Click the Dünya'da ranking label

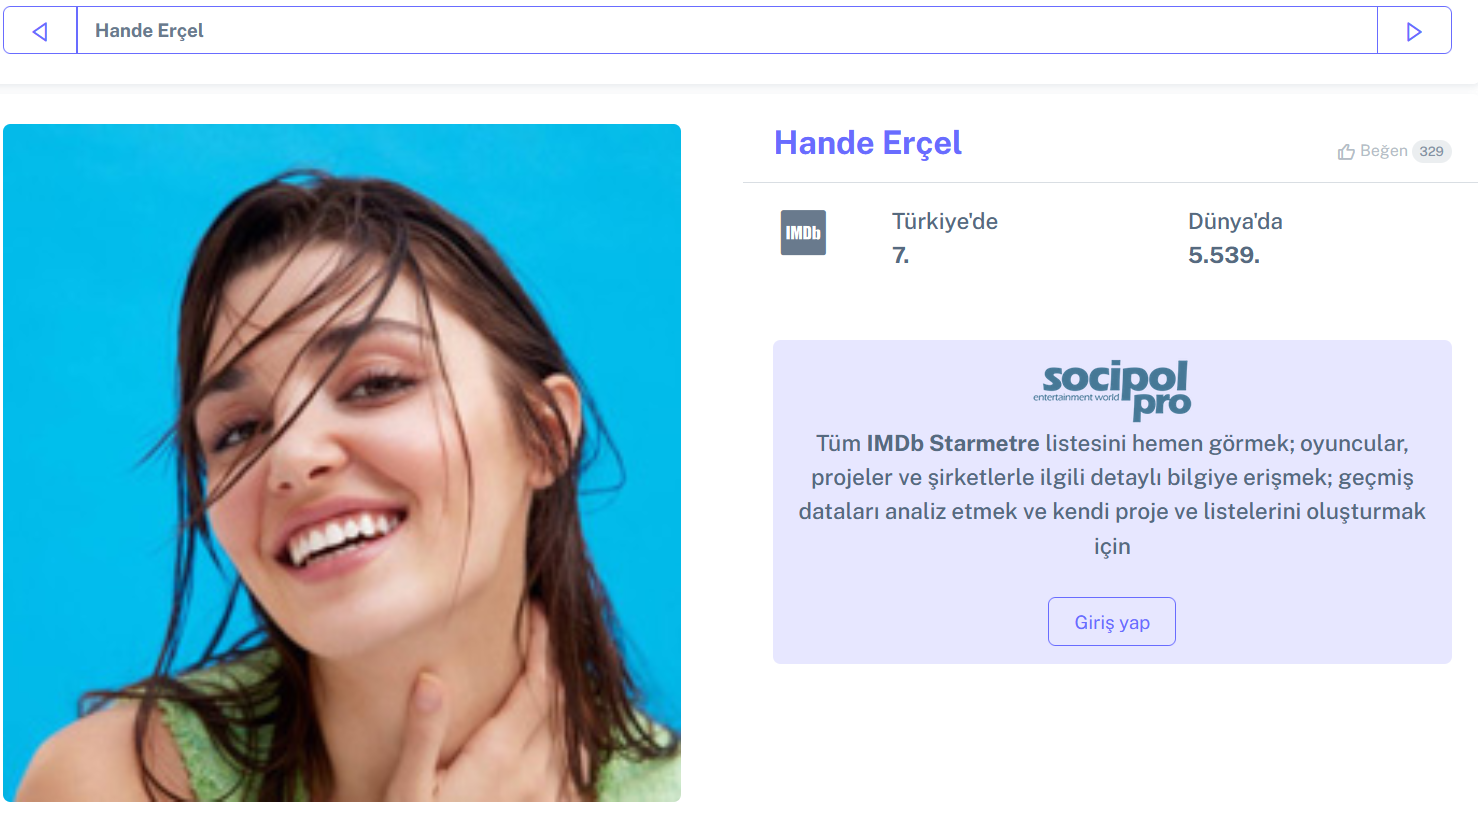(1235, 221)
